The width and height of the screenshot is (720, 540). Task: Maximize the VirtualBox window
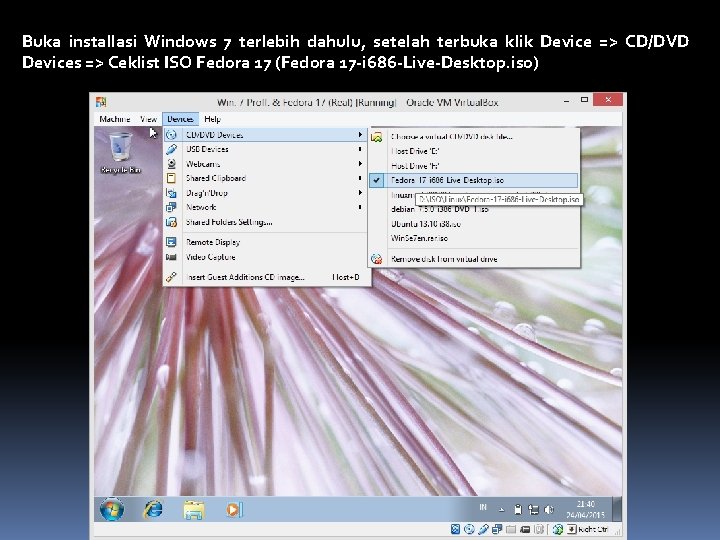(584, 100)
